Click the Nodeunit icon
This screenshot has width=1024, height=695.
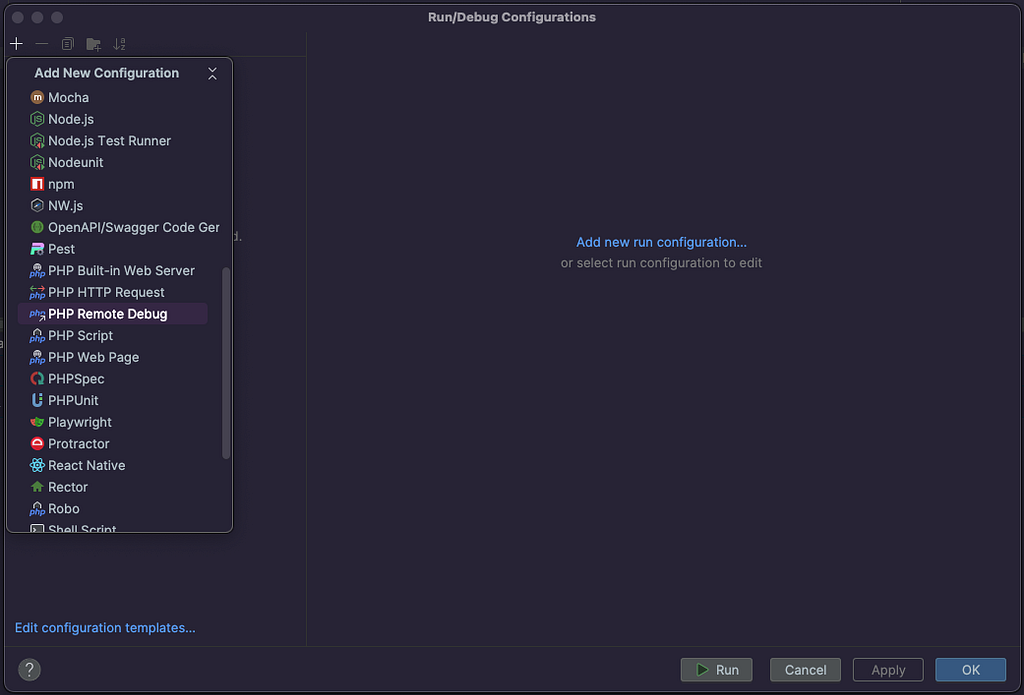click(x=37, y=162)
